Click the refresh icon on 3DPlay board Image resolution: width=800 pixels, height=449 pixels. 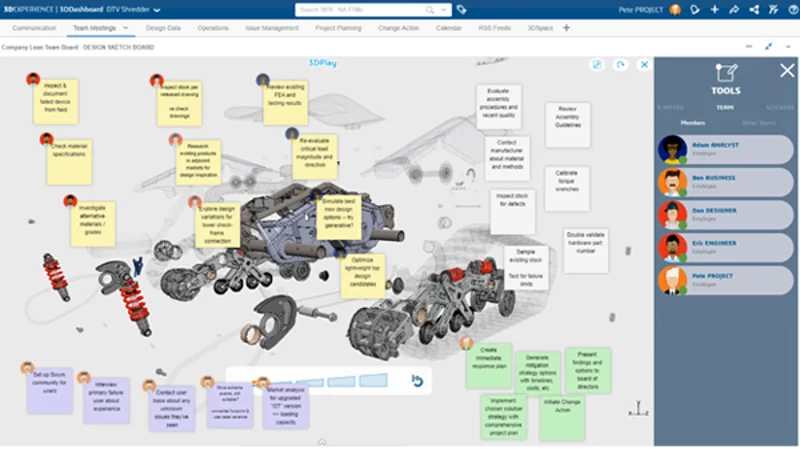[x=620, y=65]
